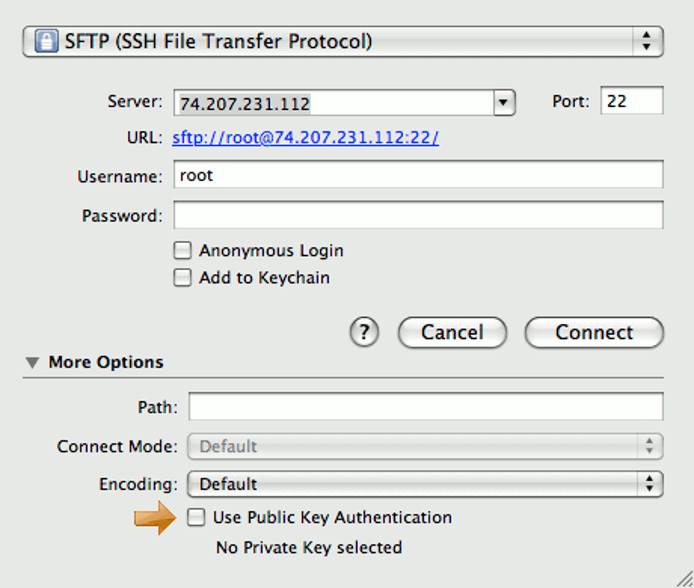Click the Cancel button
The image size is (694, 588).
point(452,333)
